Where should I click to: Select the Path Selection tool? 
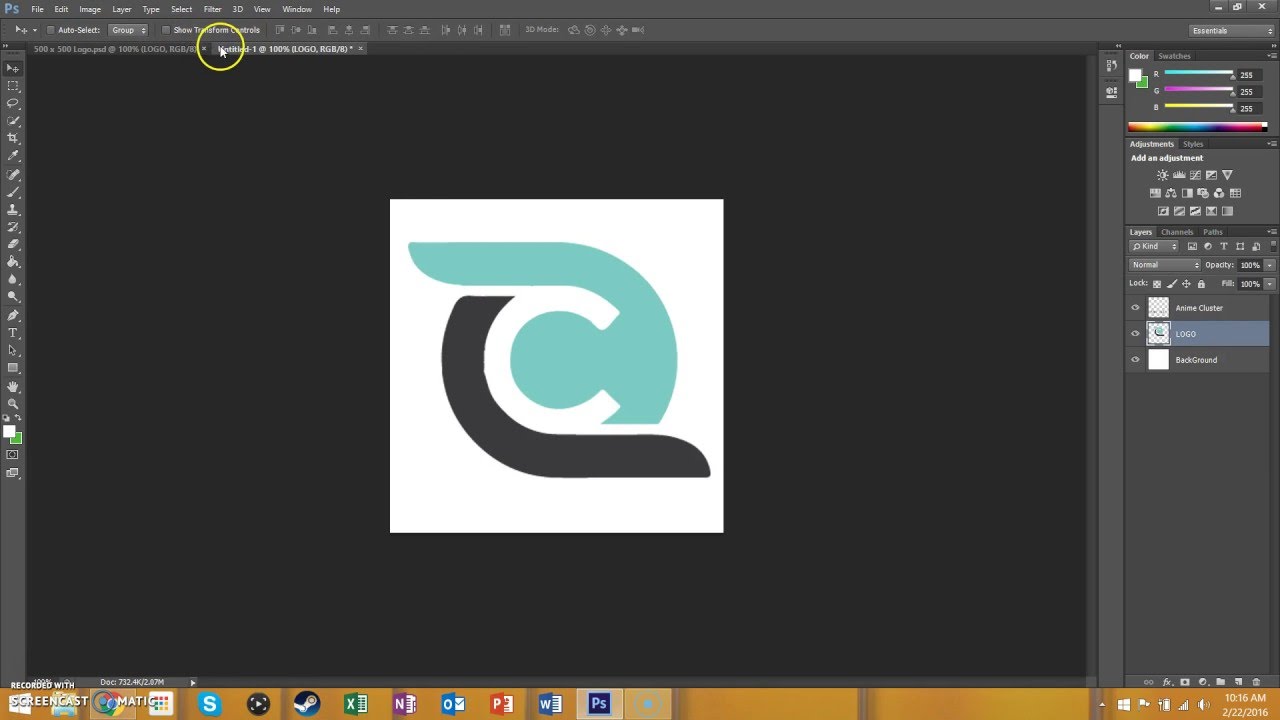13,350
